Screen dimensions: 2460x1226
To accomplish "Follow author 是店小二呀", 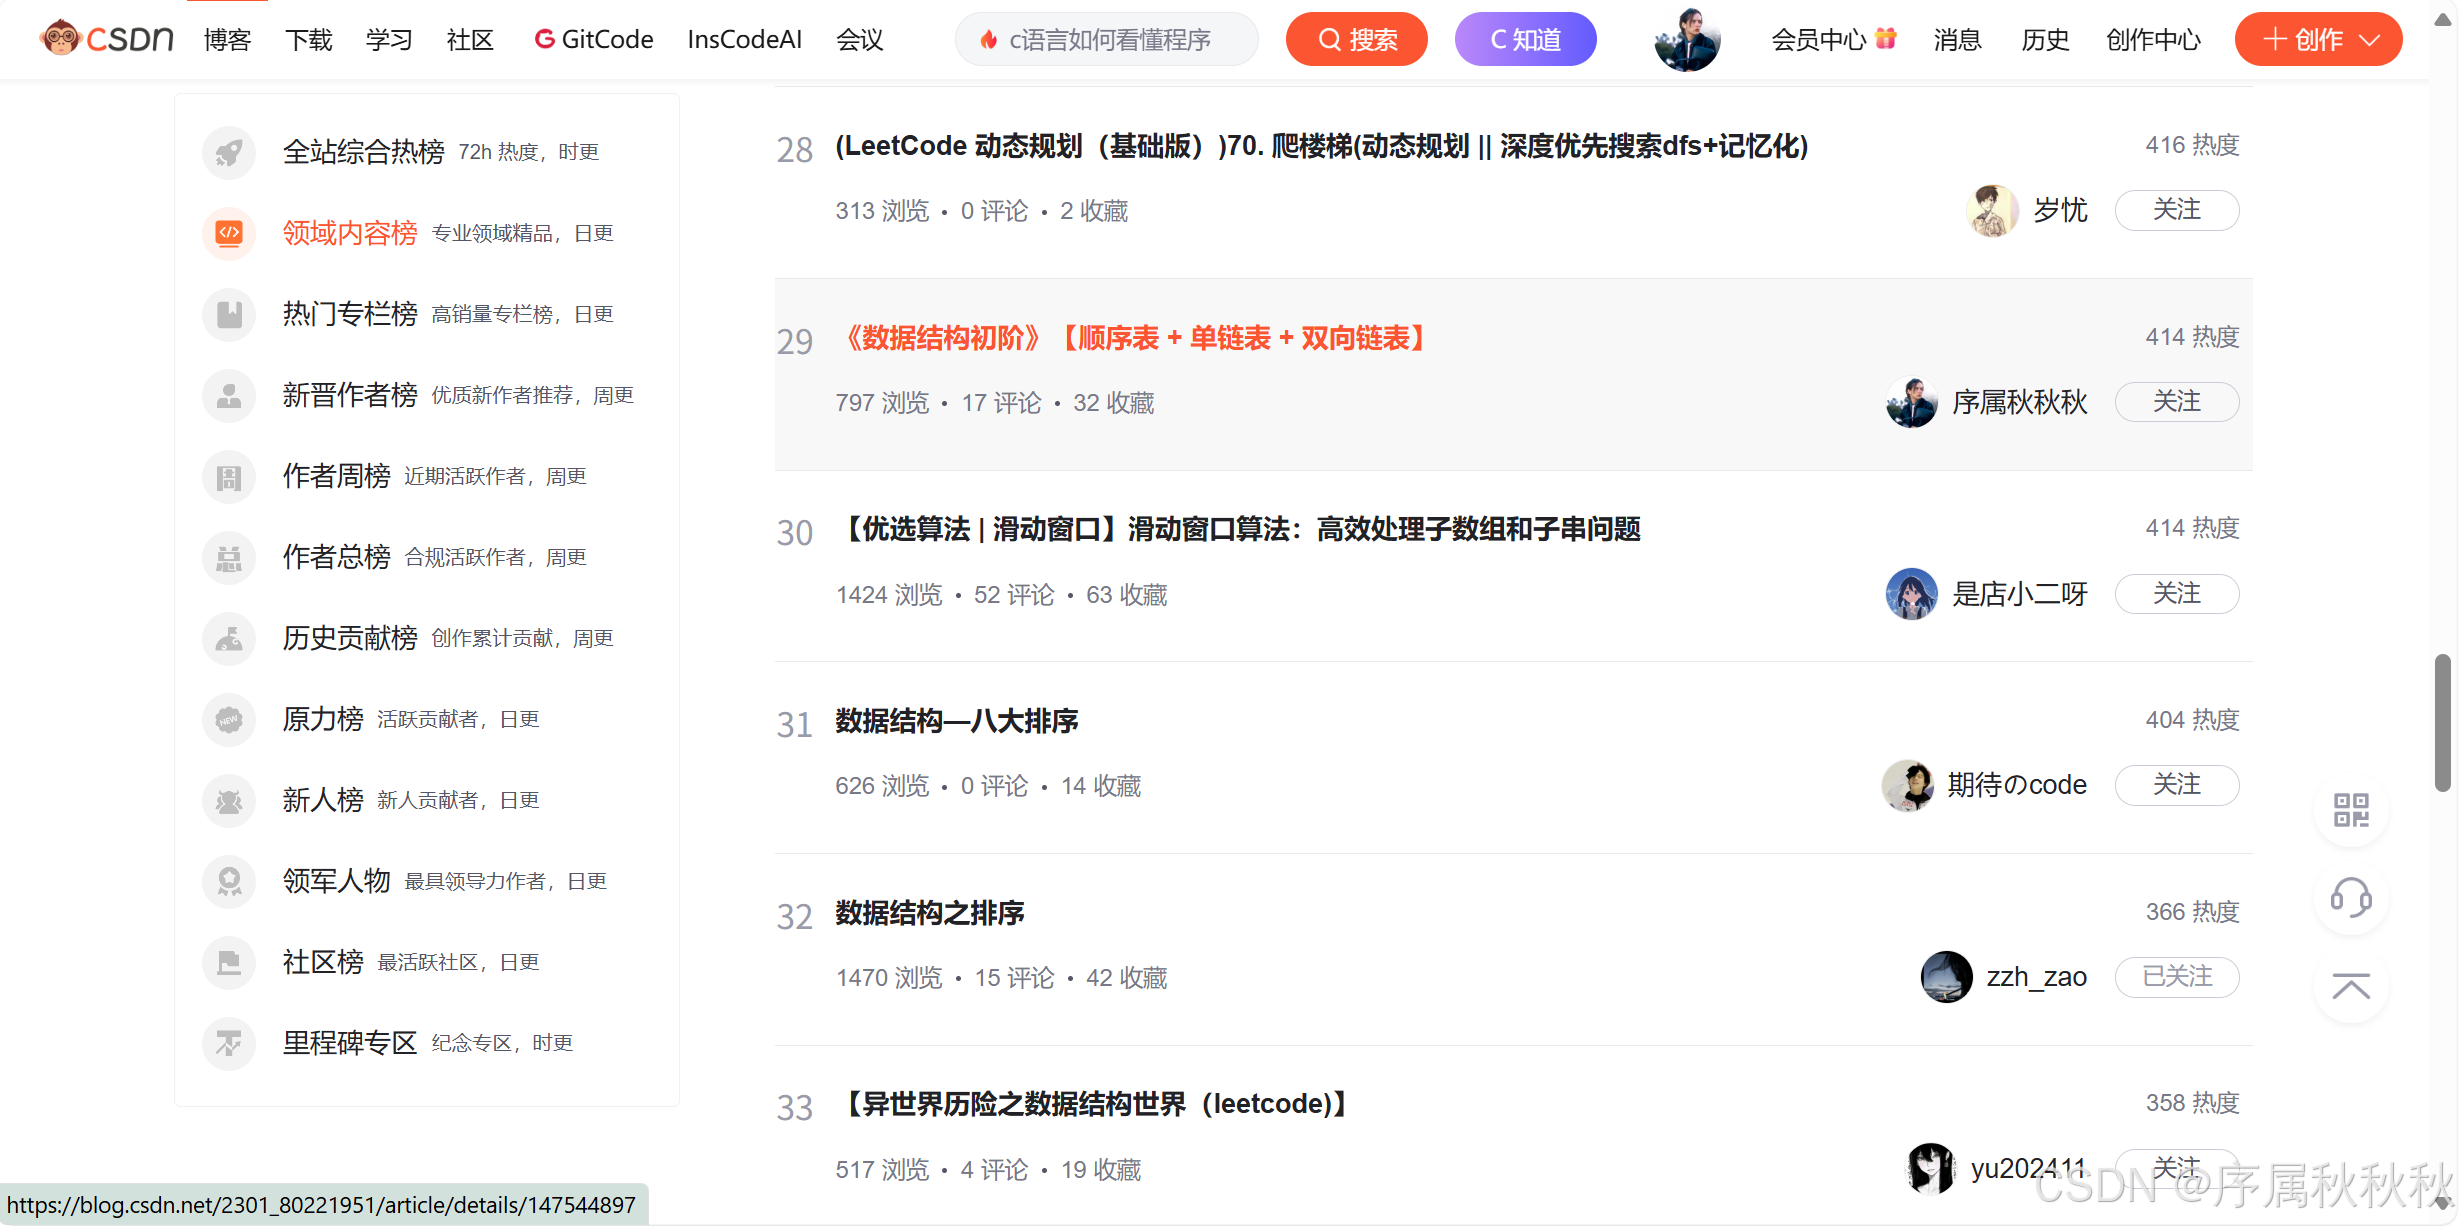I will pos(2176,594).
